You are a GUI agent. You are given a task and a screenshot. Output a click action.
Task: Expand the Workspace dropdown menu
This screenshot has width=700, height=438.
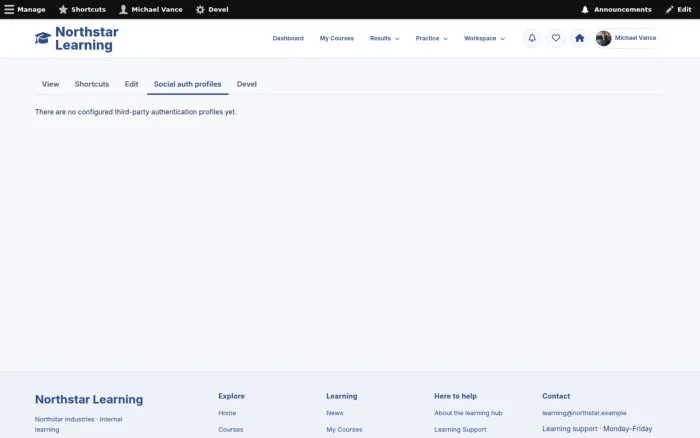coord(484,38)
